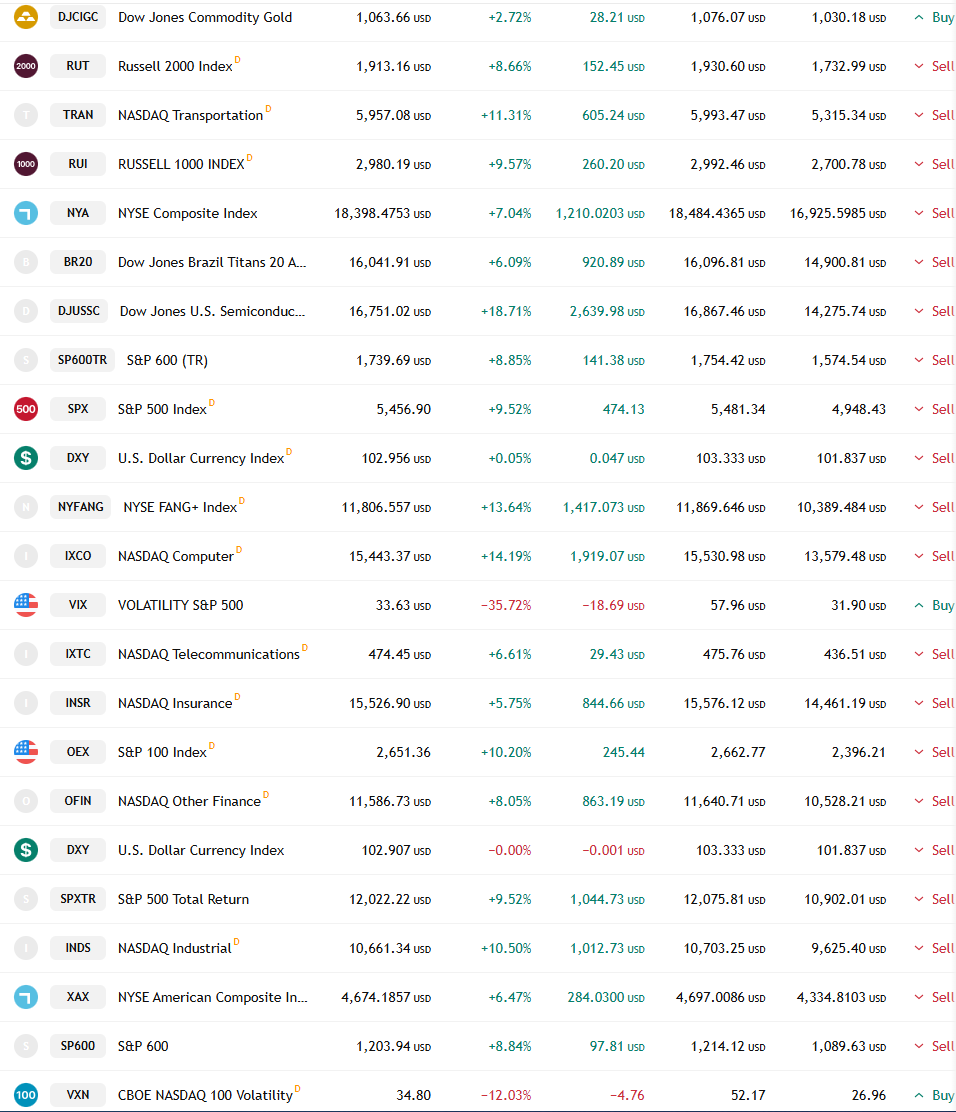956x1112 pixels.
Task: Click the 18,398.4753 USD NYSE Composite price
Action: (x=382, y=213)
